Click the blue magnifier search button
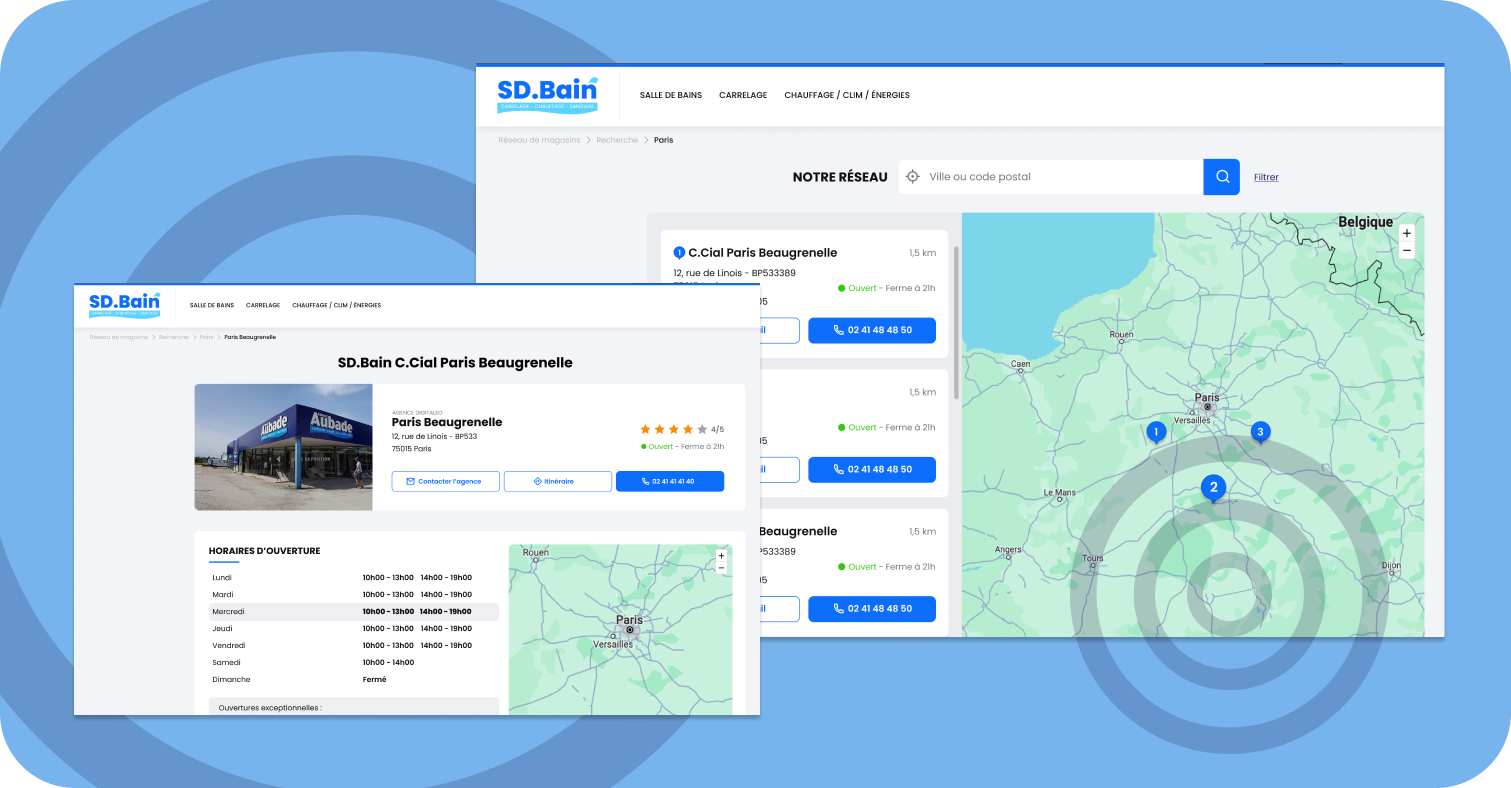 pos(1221,177)
